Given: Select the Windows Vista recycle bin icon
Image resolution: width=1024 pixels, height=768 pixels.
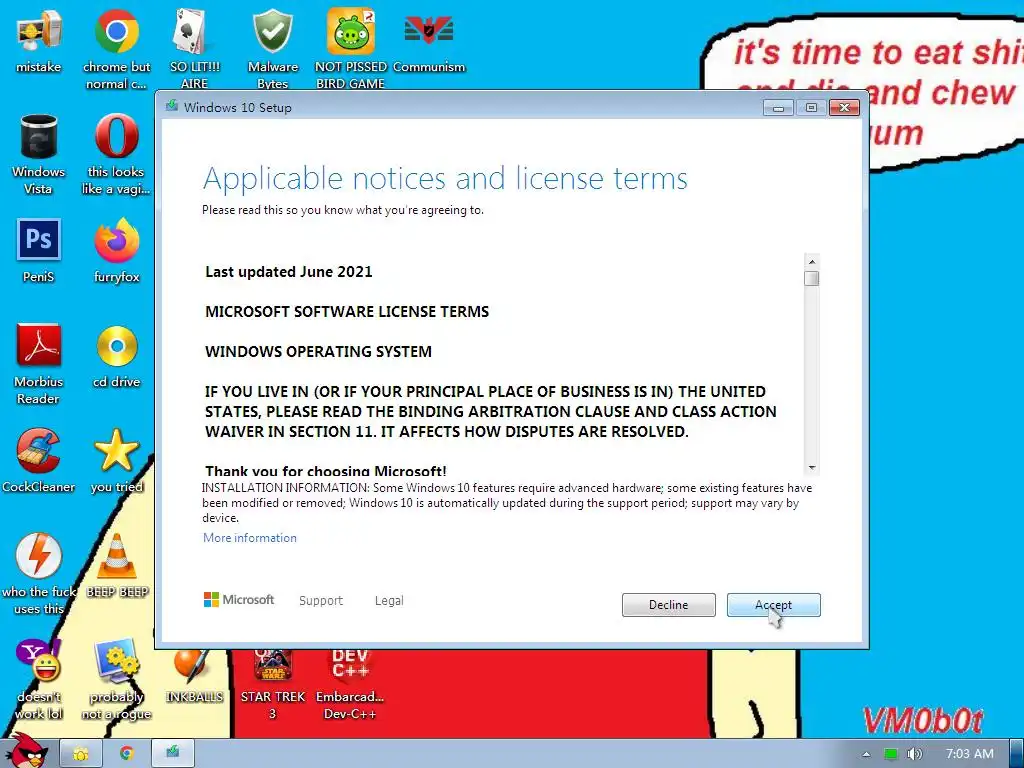Looking at the screenshot, I should click(x=39, y=154).
